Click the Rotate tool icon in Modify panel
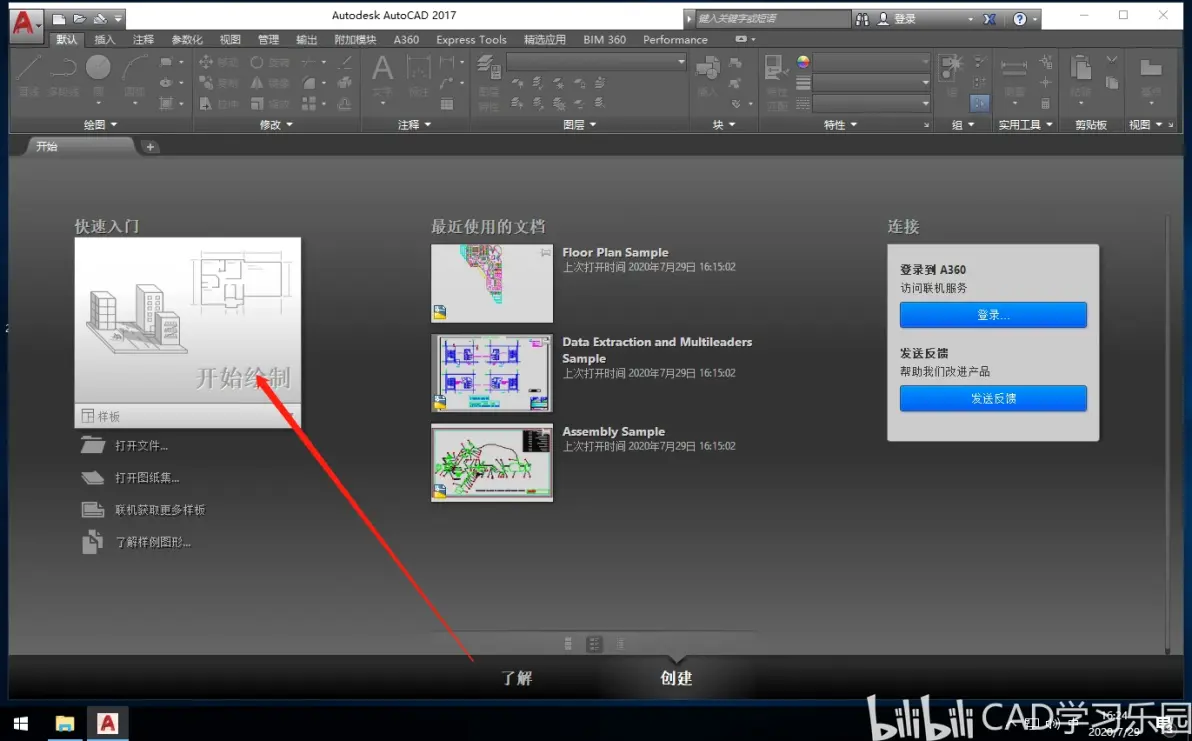The image size is (1192, 741). [x=257, y=62]
